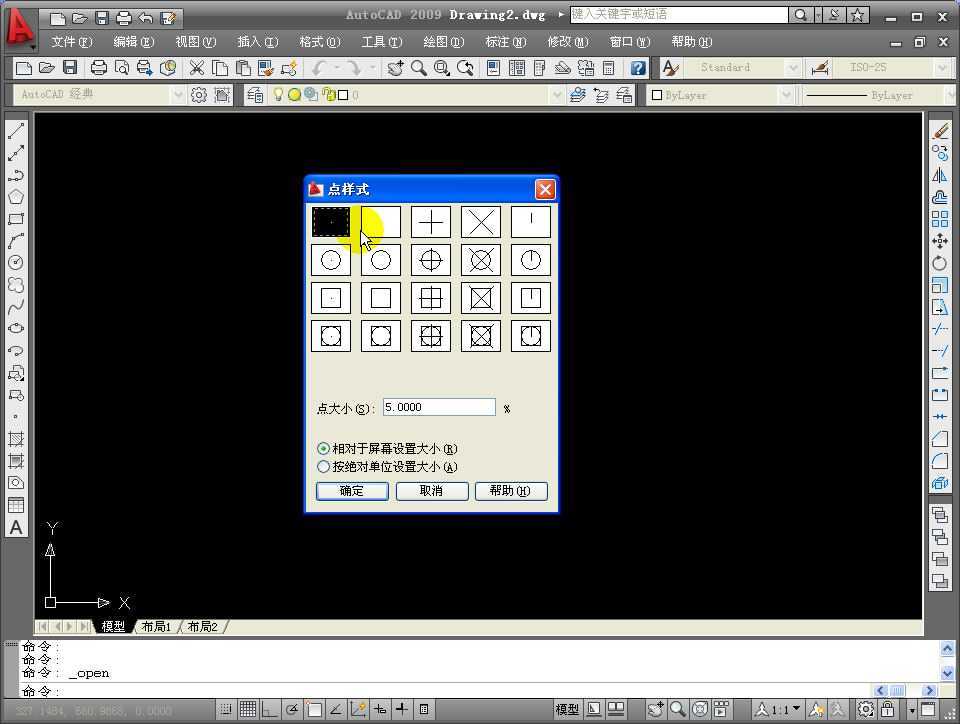This screenshot has width=960, height=724.
Task: Click the keyword search box
Action: (x=679, y=15)
